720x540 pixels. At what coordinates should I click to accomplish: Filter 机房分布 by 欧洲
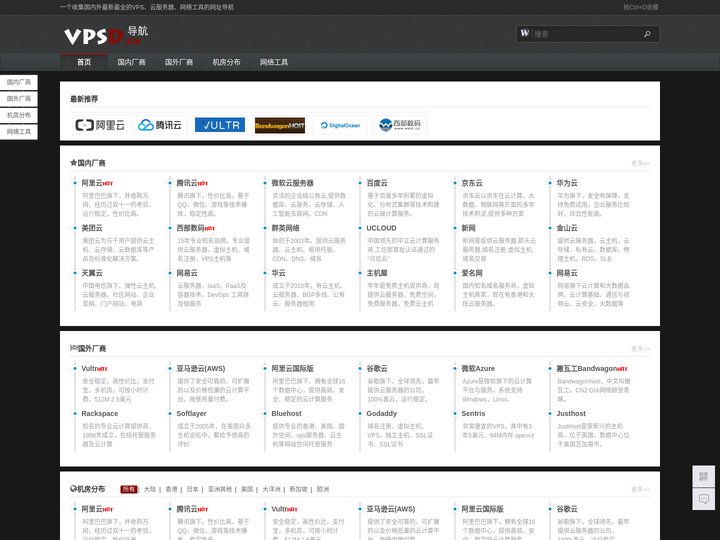pyautogui.click(x=323, y=489)
